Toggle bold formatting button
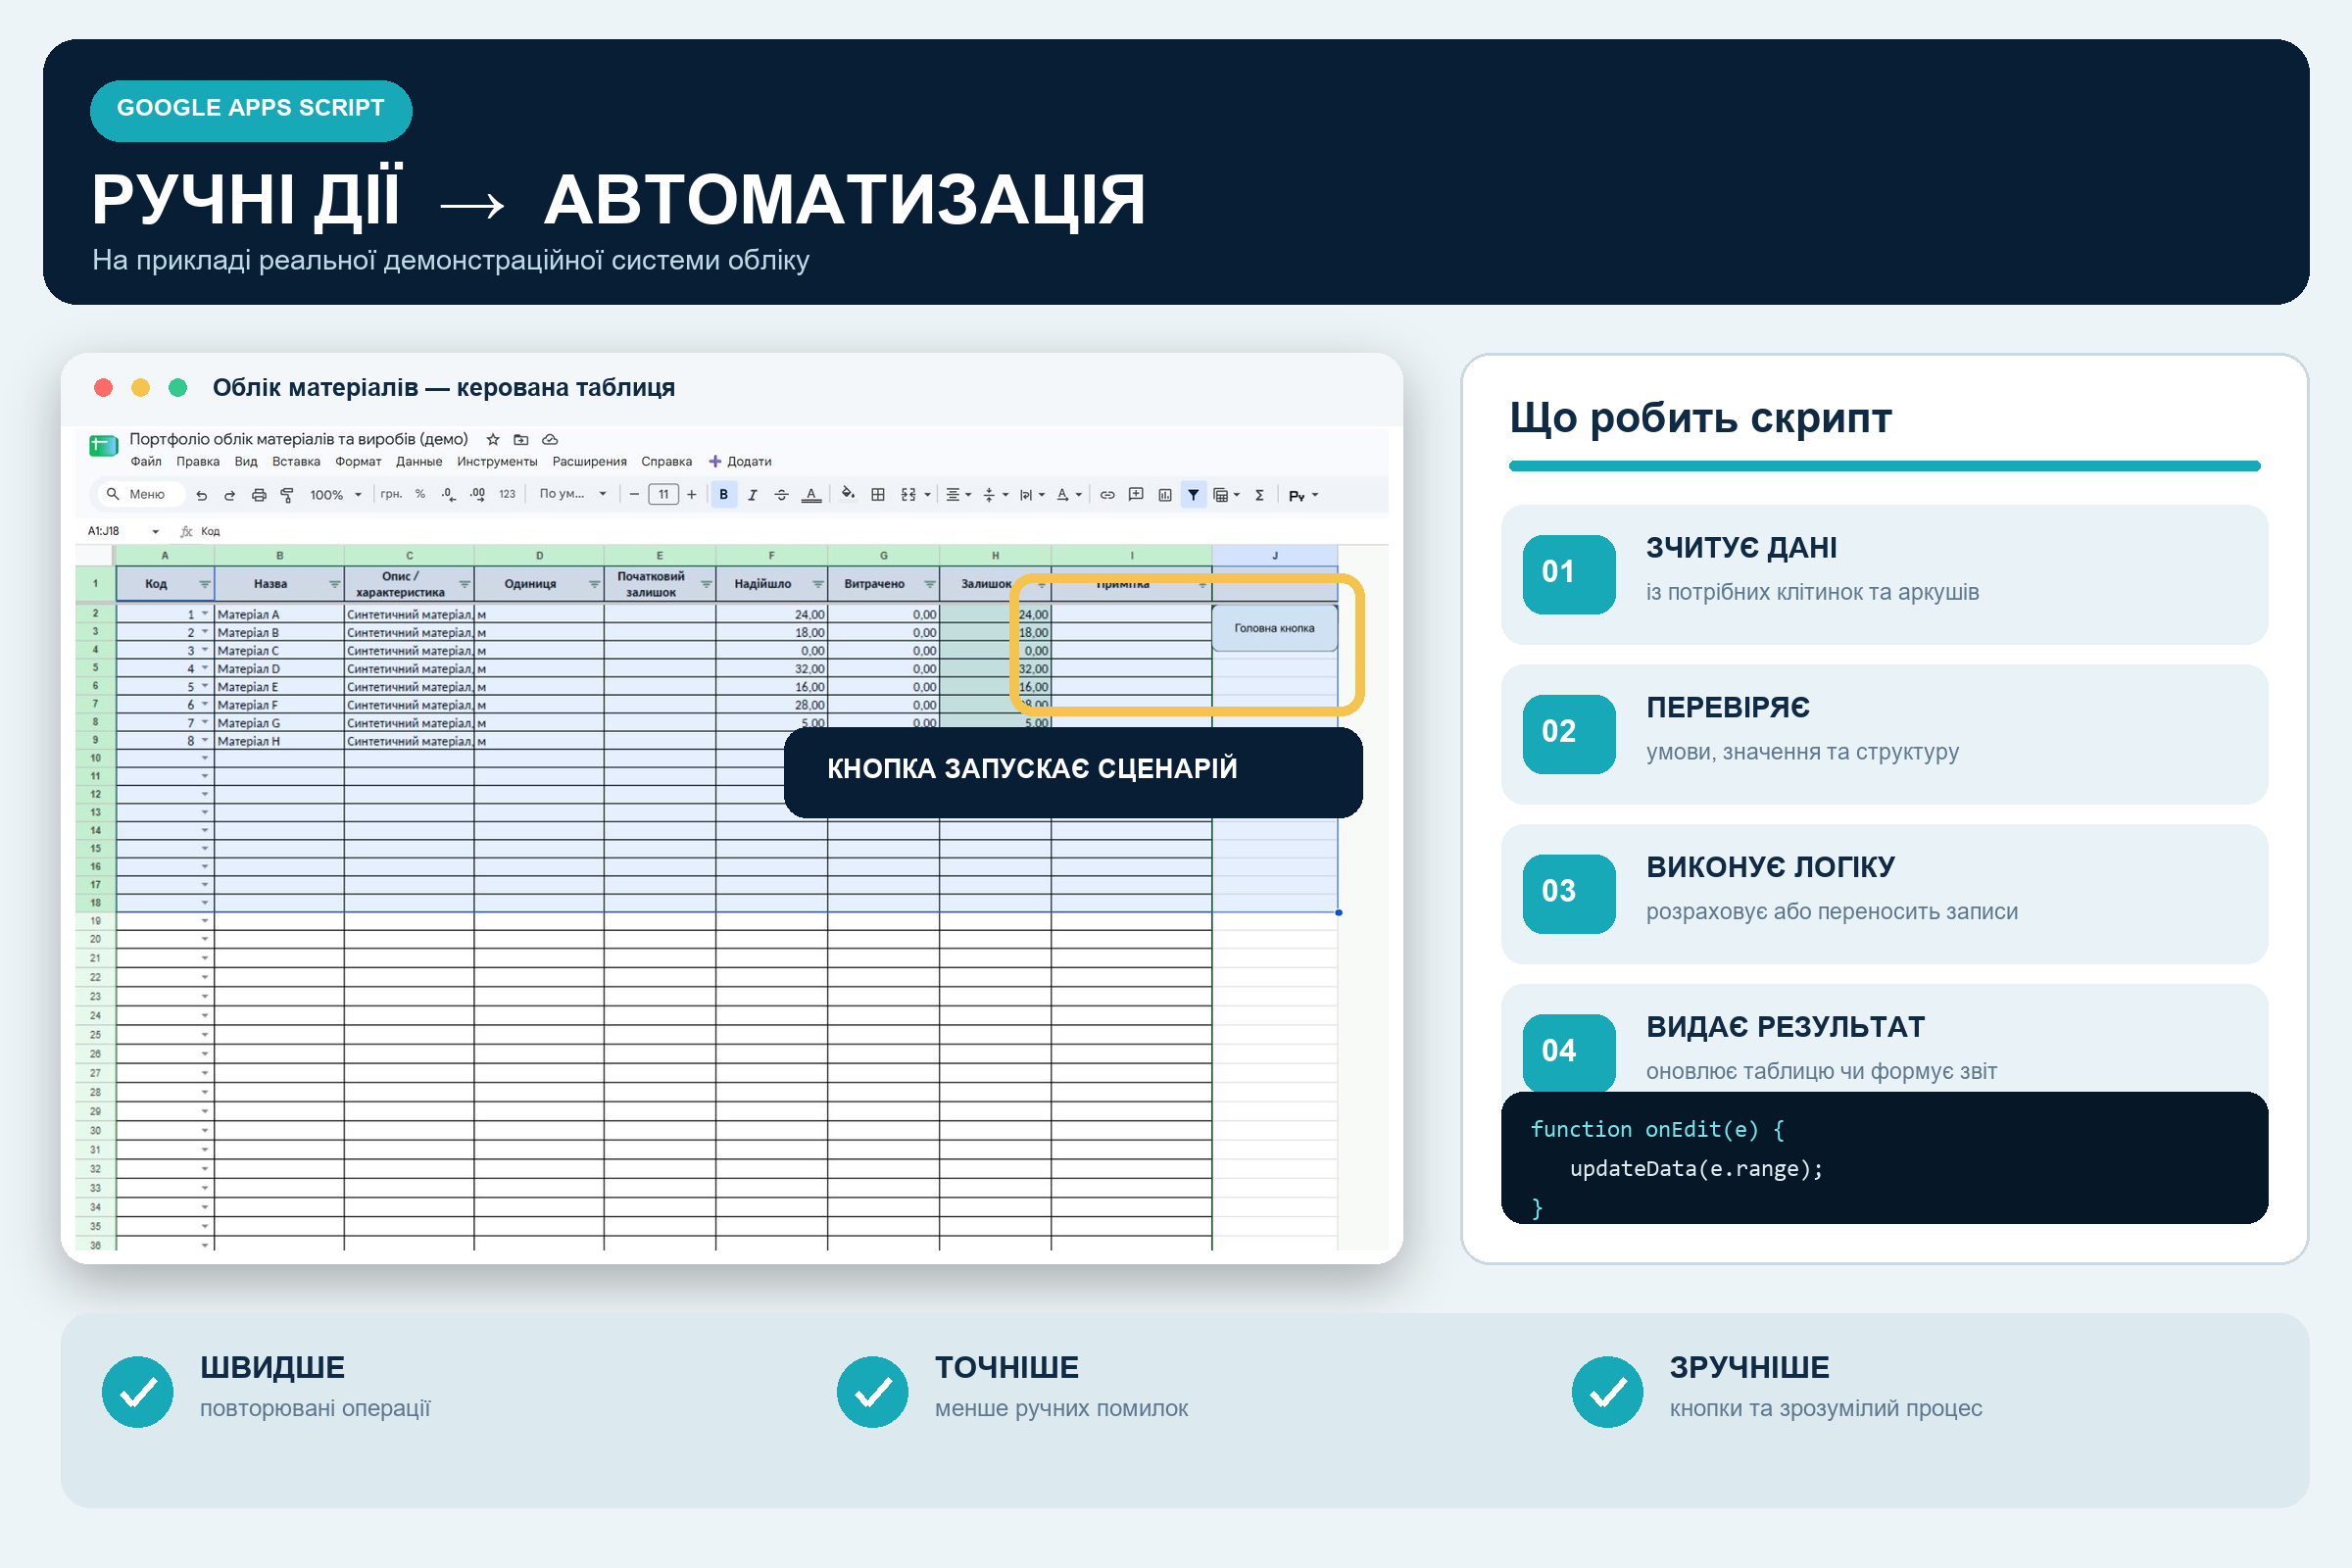This screenshot has width=2352, height=1568. point(724,494)
